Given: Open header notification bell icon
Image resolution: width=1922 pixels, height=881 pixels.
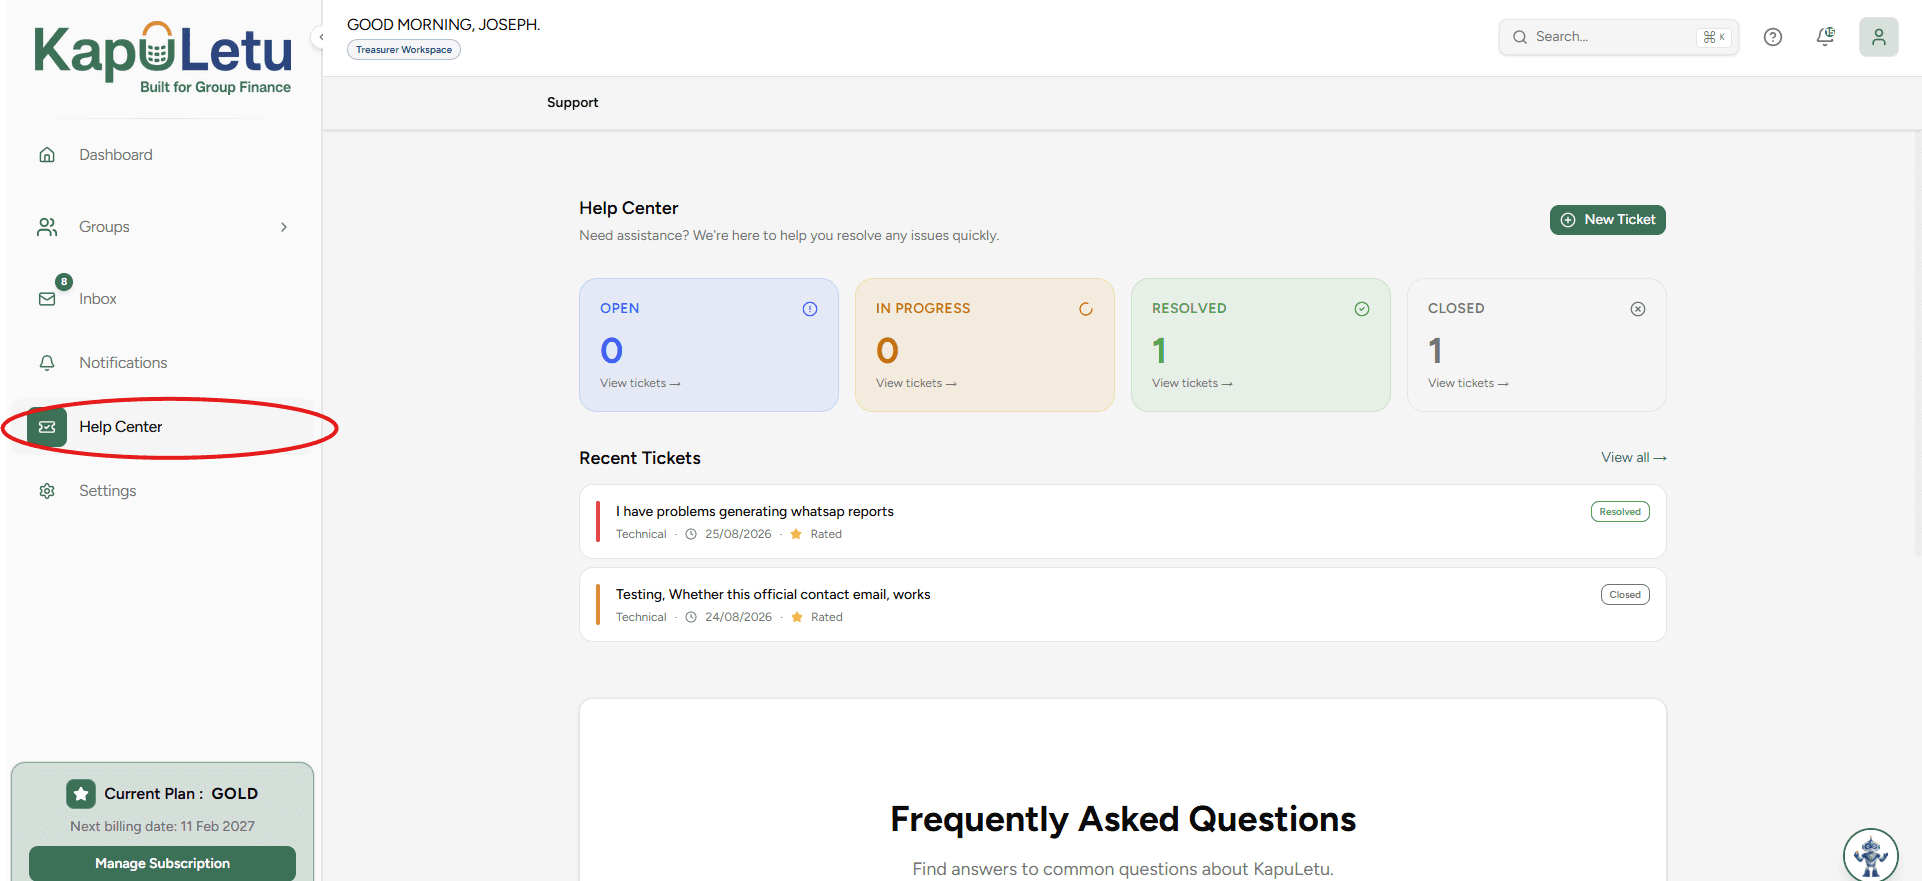Looking at the screenshot, I should click(x=1826, y=37).
